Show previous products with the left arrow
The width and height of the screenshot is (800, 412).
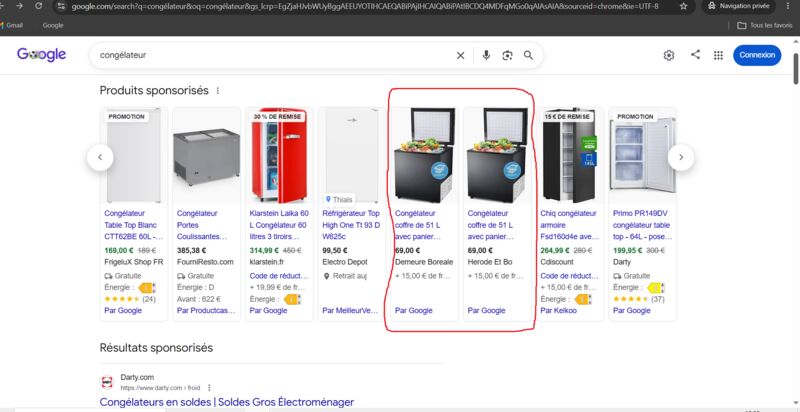point(100,157)
